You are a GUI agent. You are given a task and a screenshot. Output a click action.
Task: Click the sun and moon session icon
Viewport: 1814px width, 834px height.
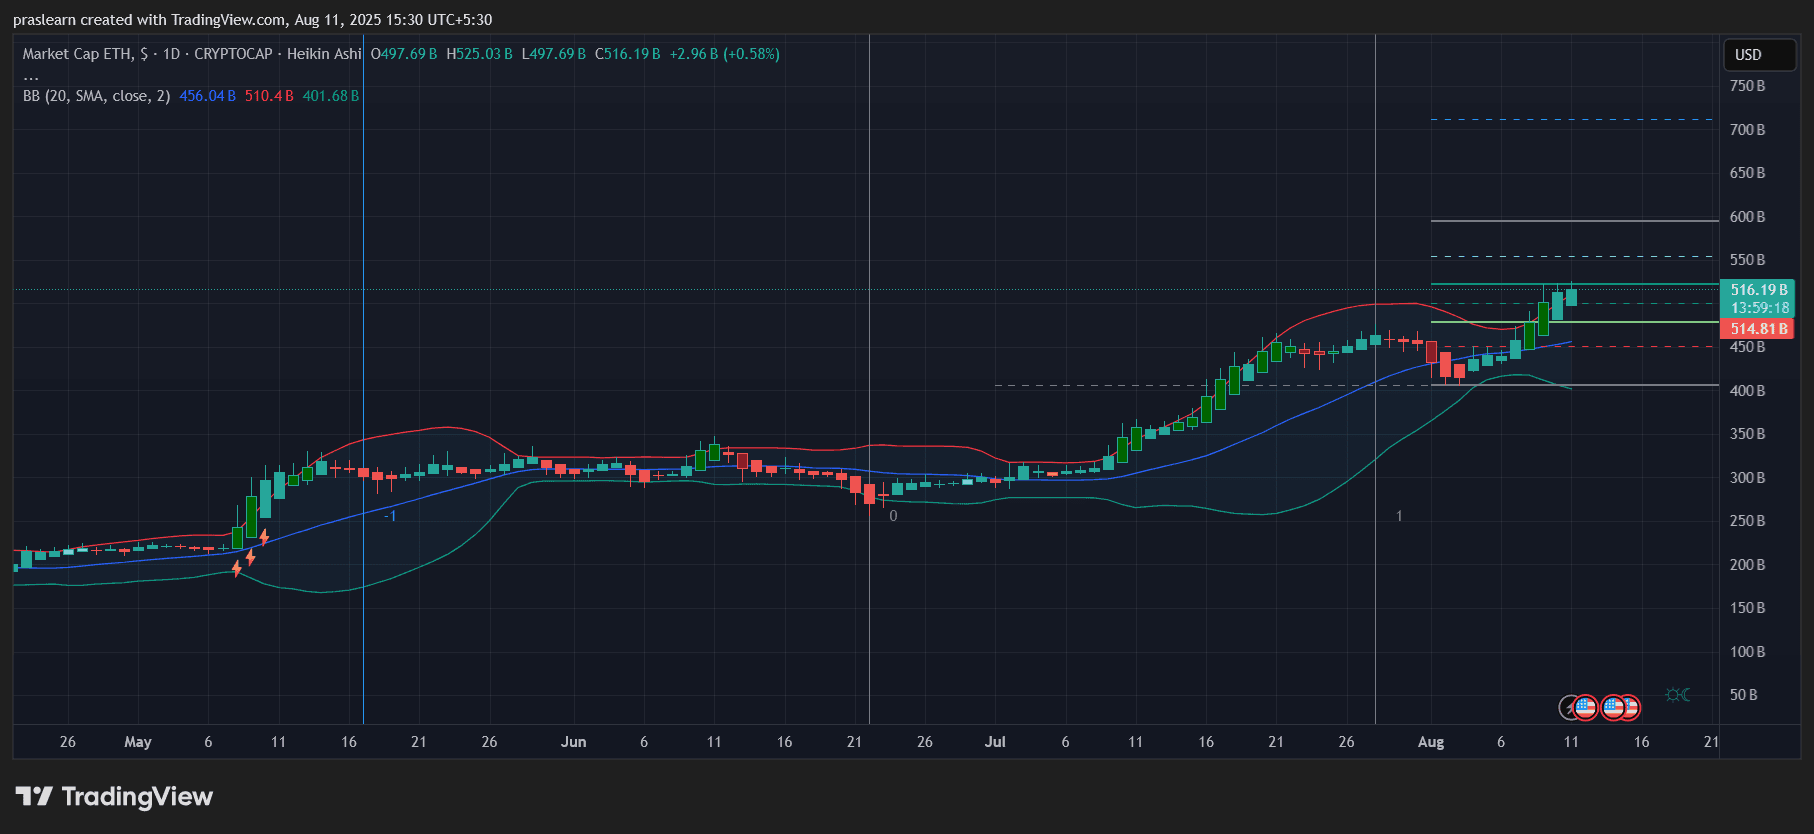(x=1677, y=695)
